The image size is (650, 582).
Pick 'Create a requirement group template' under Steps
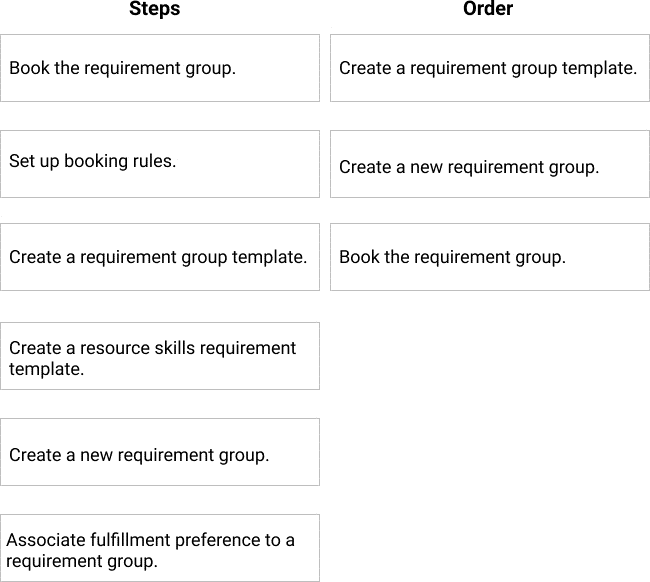(x=160, y=257)
